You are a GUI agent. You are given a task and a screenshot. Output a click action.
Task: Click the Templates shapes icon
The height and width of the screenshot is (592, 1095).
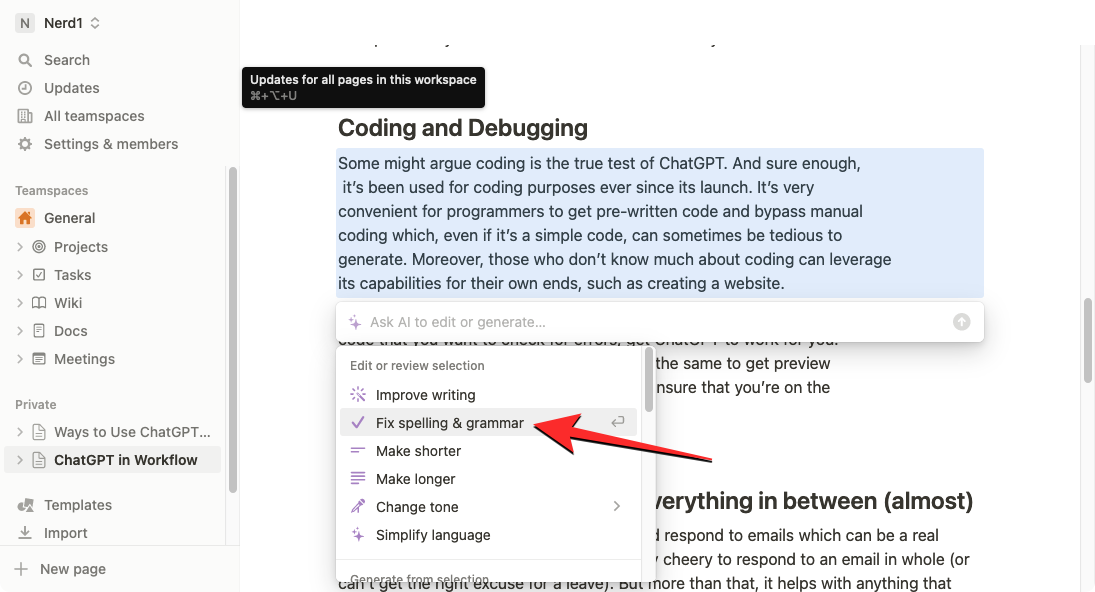(x=25, y=505)
